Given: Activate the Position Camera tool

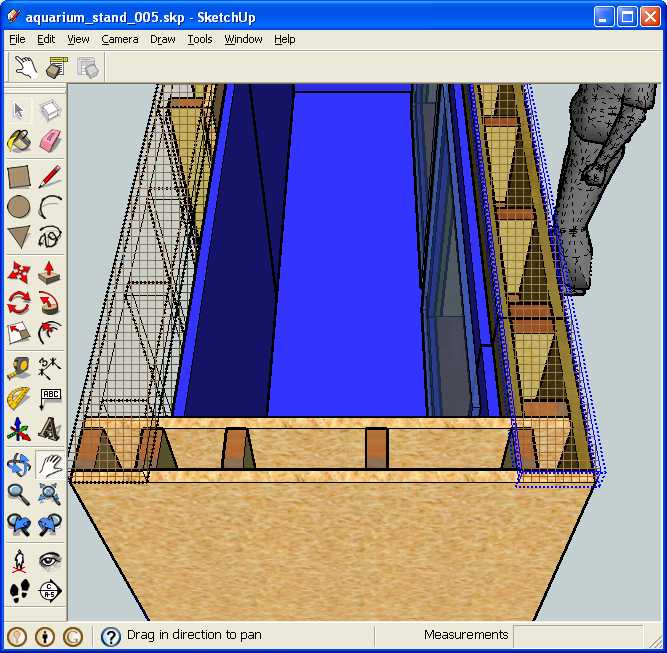Looking at the screenshot, I should [19, 560].
